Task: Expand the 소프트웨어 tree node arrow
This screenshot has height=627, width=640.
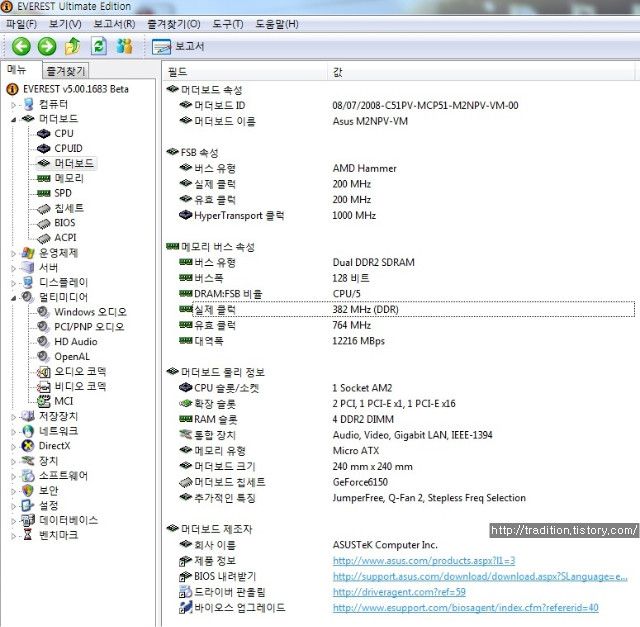Action: click(x=13, y=476)
